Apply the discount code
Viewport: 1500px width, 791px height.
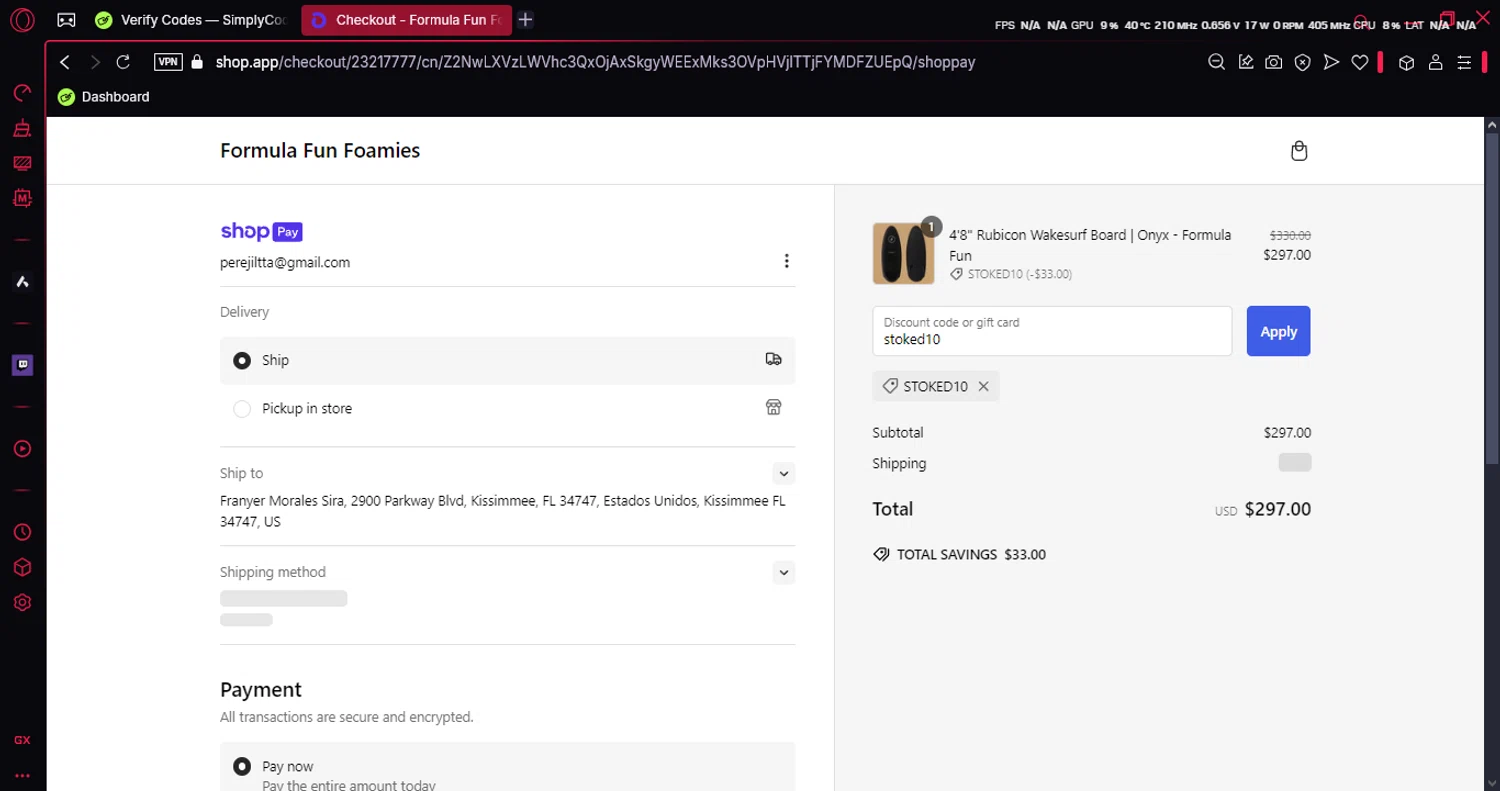pyautogui.click(x=1278, y=331)
